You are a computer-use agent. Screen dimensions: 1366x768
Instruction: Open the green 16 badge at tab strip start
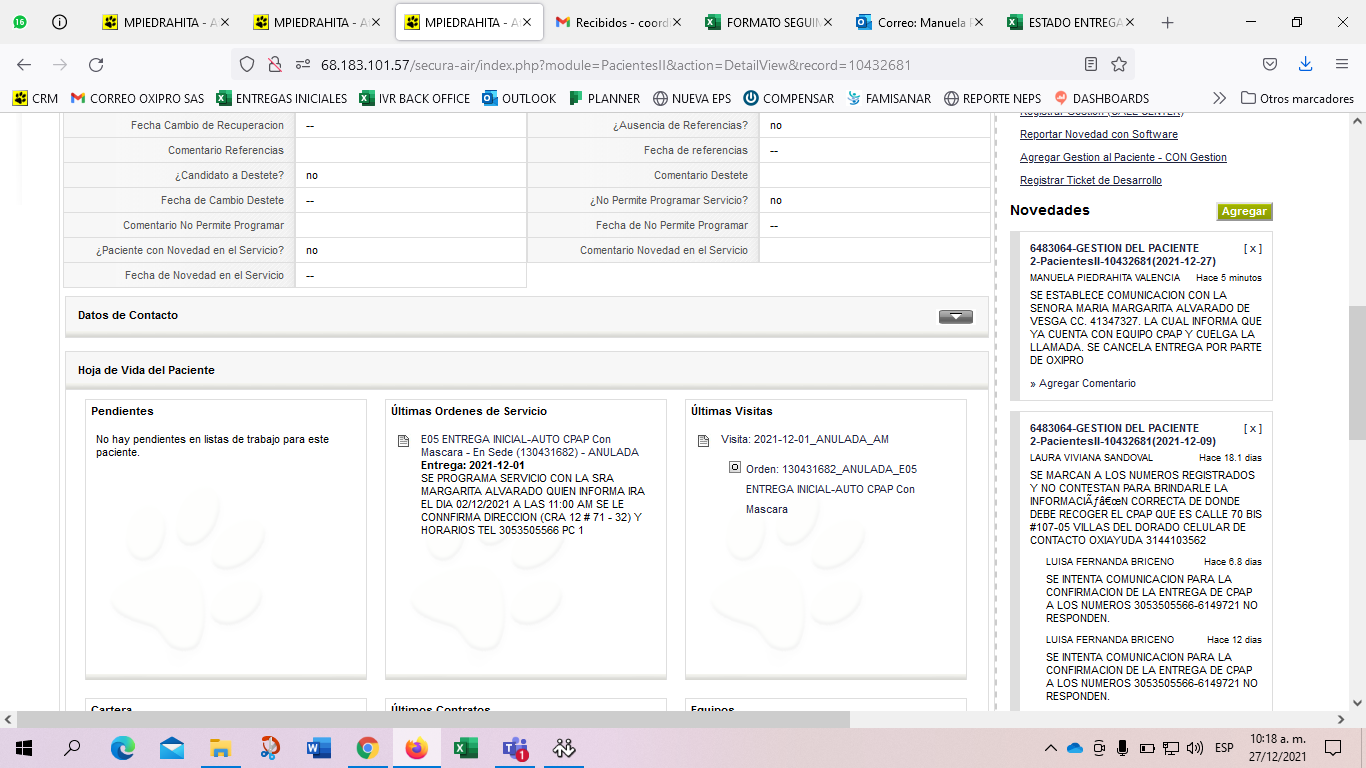[20, 22]
